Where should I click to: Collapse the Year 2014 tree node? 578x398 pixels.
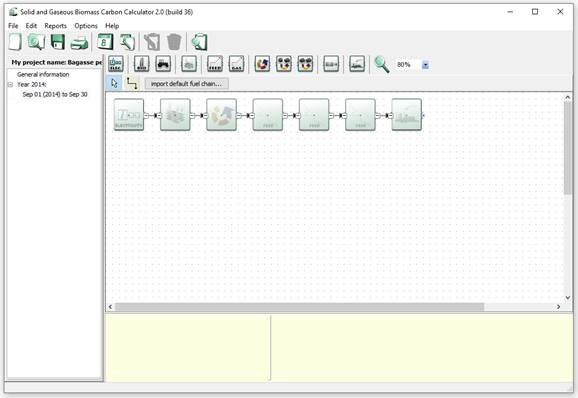click(x=11, y=84)
